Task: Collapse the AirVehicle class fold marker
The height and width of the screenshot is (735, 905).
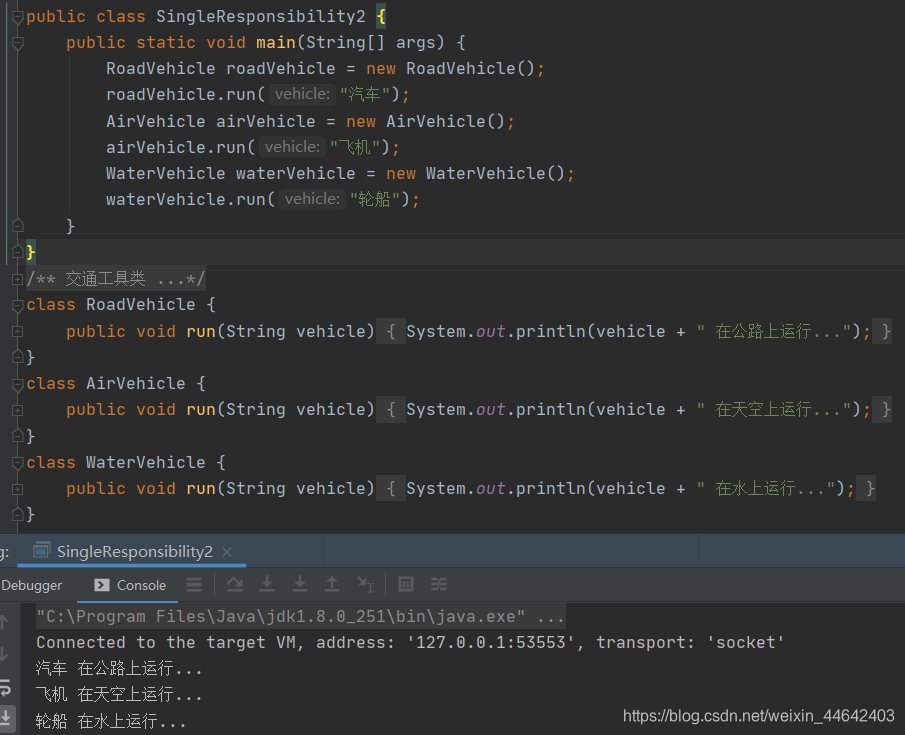Action: [x=17, y=384]
